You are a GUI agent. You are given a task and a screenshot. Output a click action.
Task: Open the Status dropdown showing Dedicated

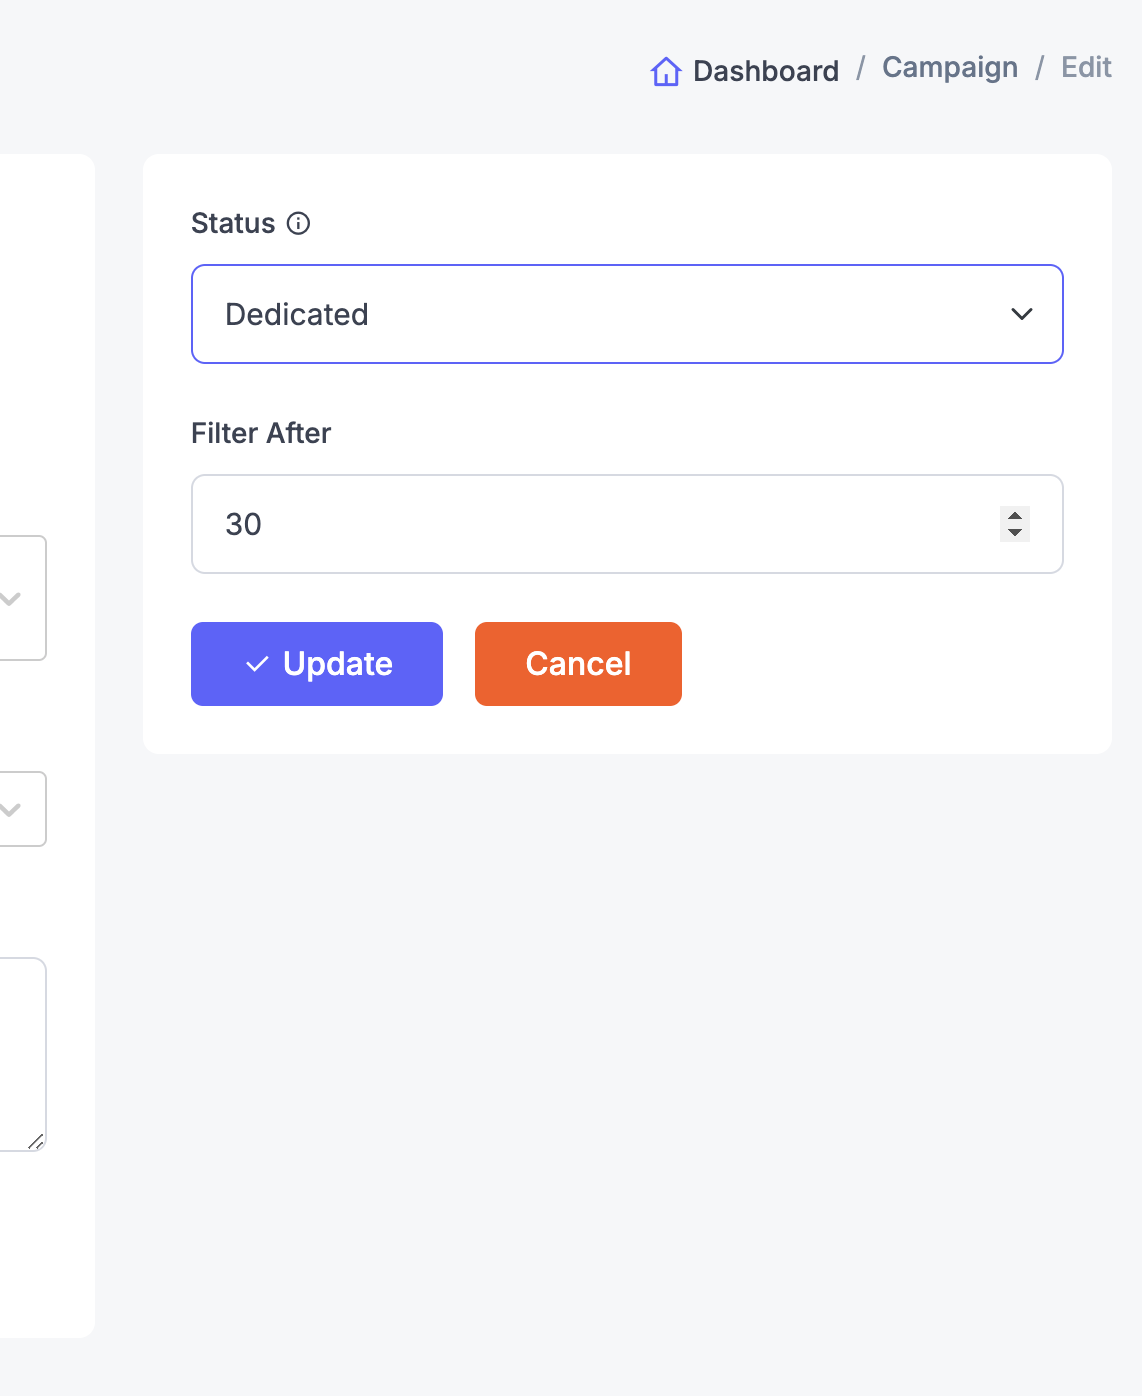(x=627, y=314)
